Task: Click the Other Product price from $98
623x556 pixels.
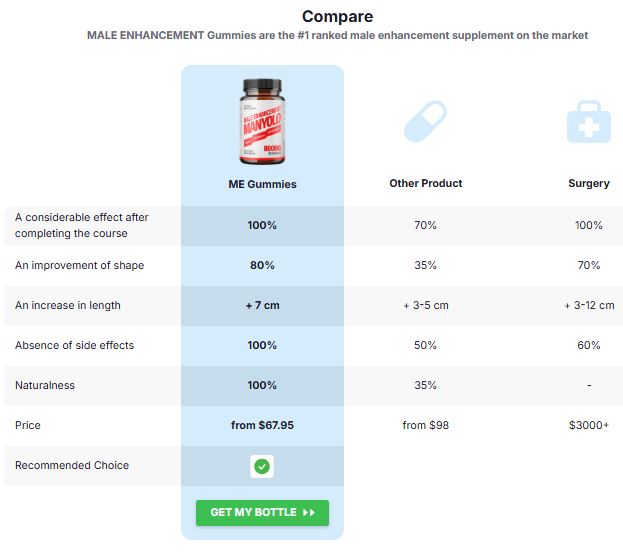Action: [x=425, y=425]
